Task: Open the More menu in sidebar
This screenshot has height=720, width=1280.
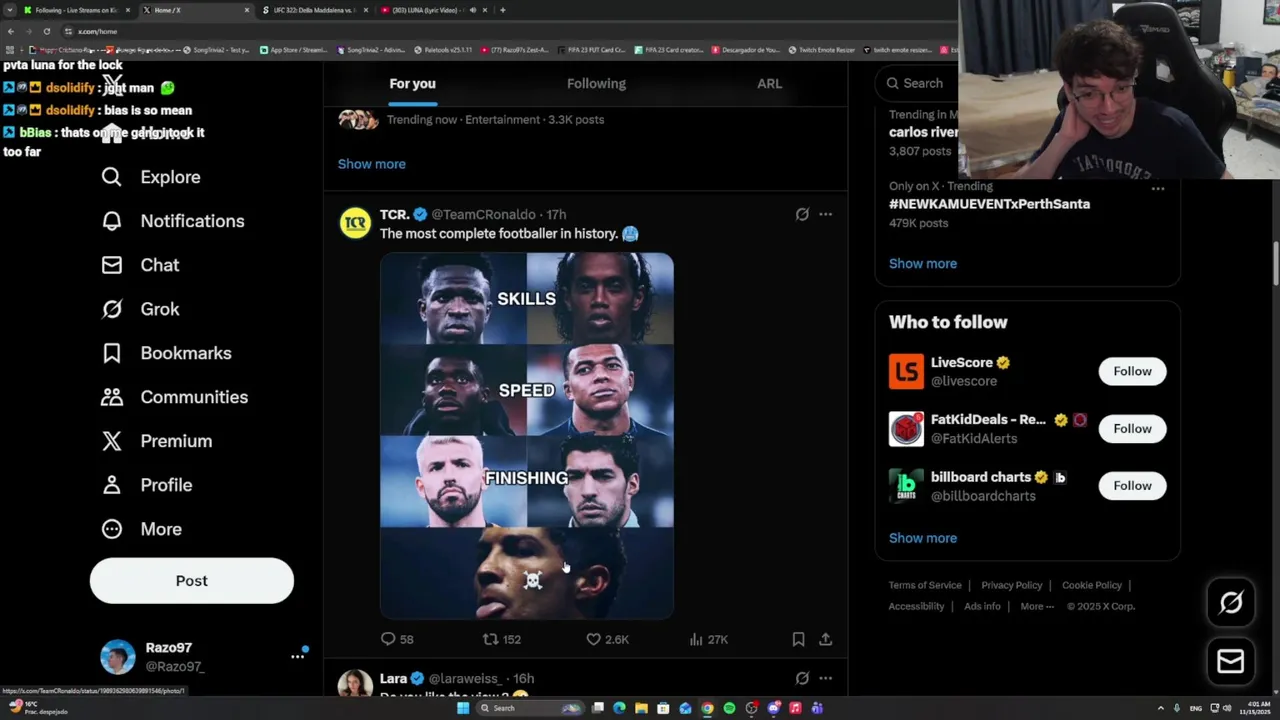Action: coord(141,529)
